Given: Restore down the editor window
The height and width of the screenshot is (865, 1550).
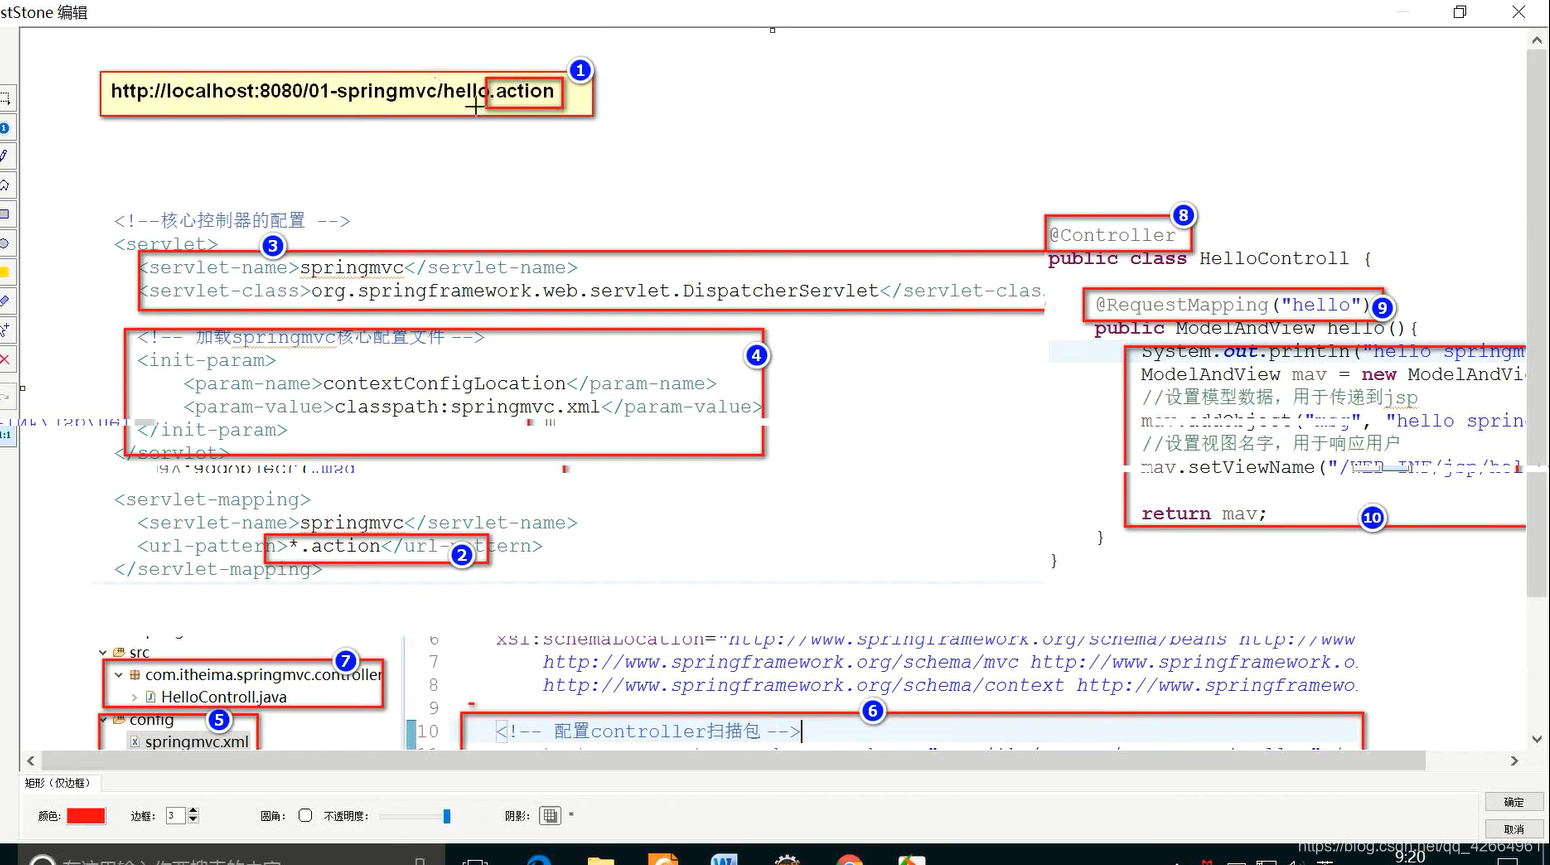Looking at the screenshot, I should [1460, 12].
